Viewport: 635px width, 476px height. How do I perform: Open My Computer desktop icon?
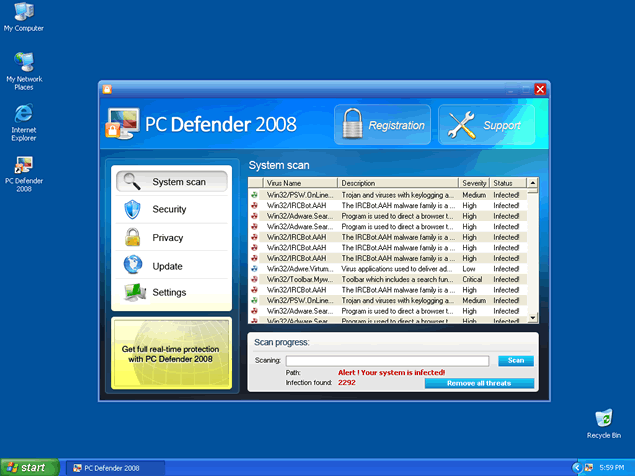click(x=23, y=13)
